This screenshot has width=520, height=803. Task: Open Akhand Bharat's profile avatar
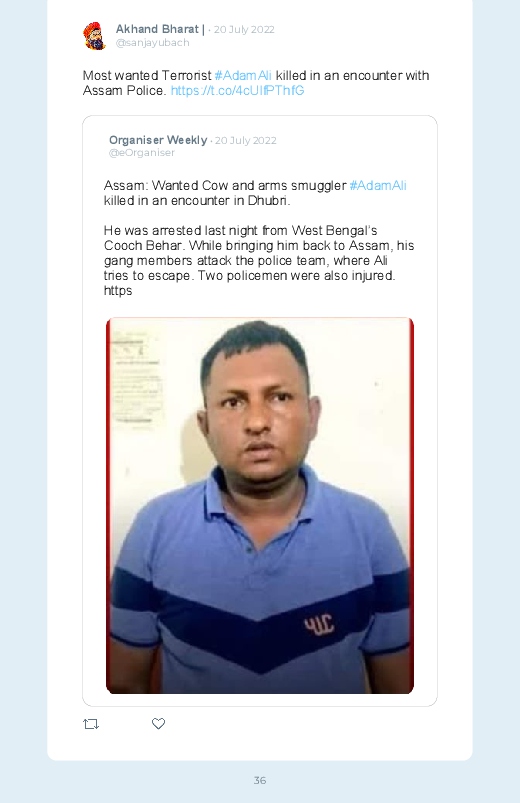[94, 36]
